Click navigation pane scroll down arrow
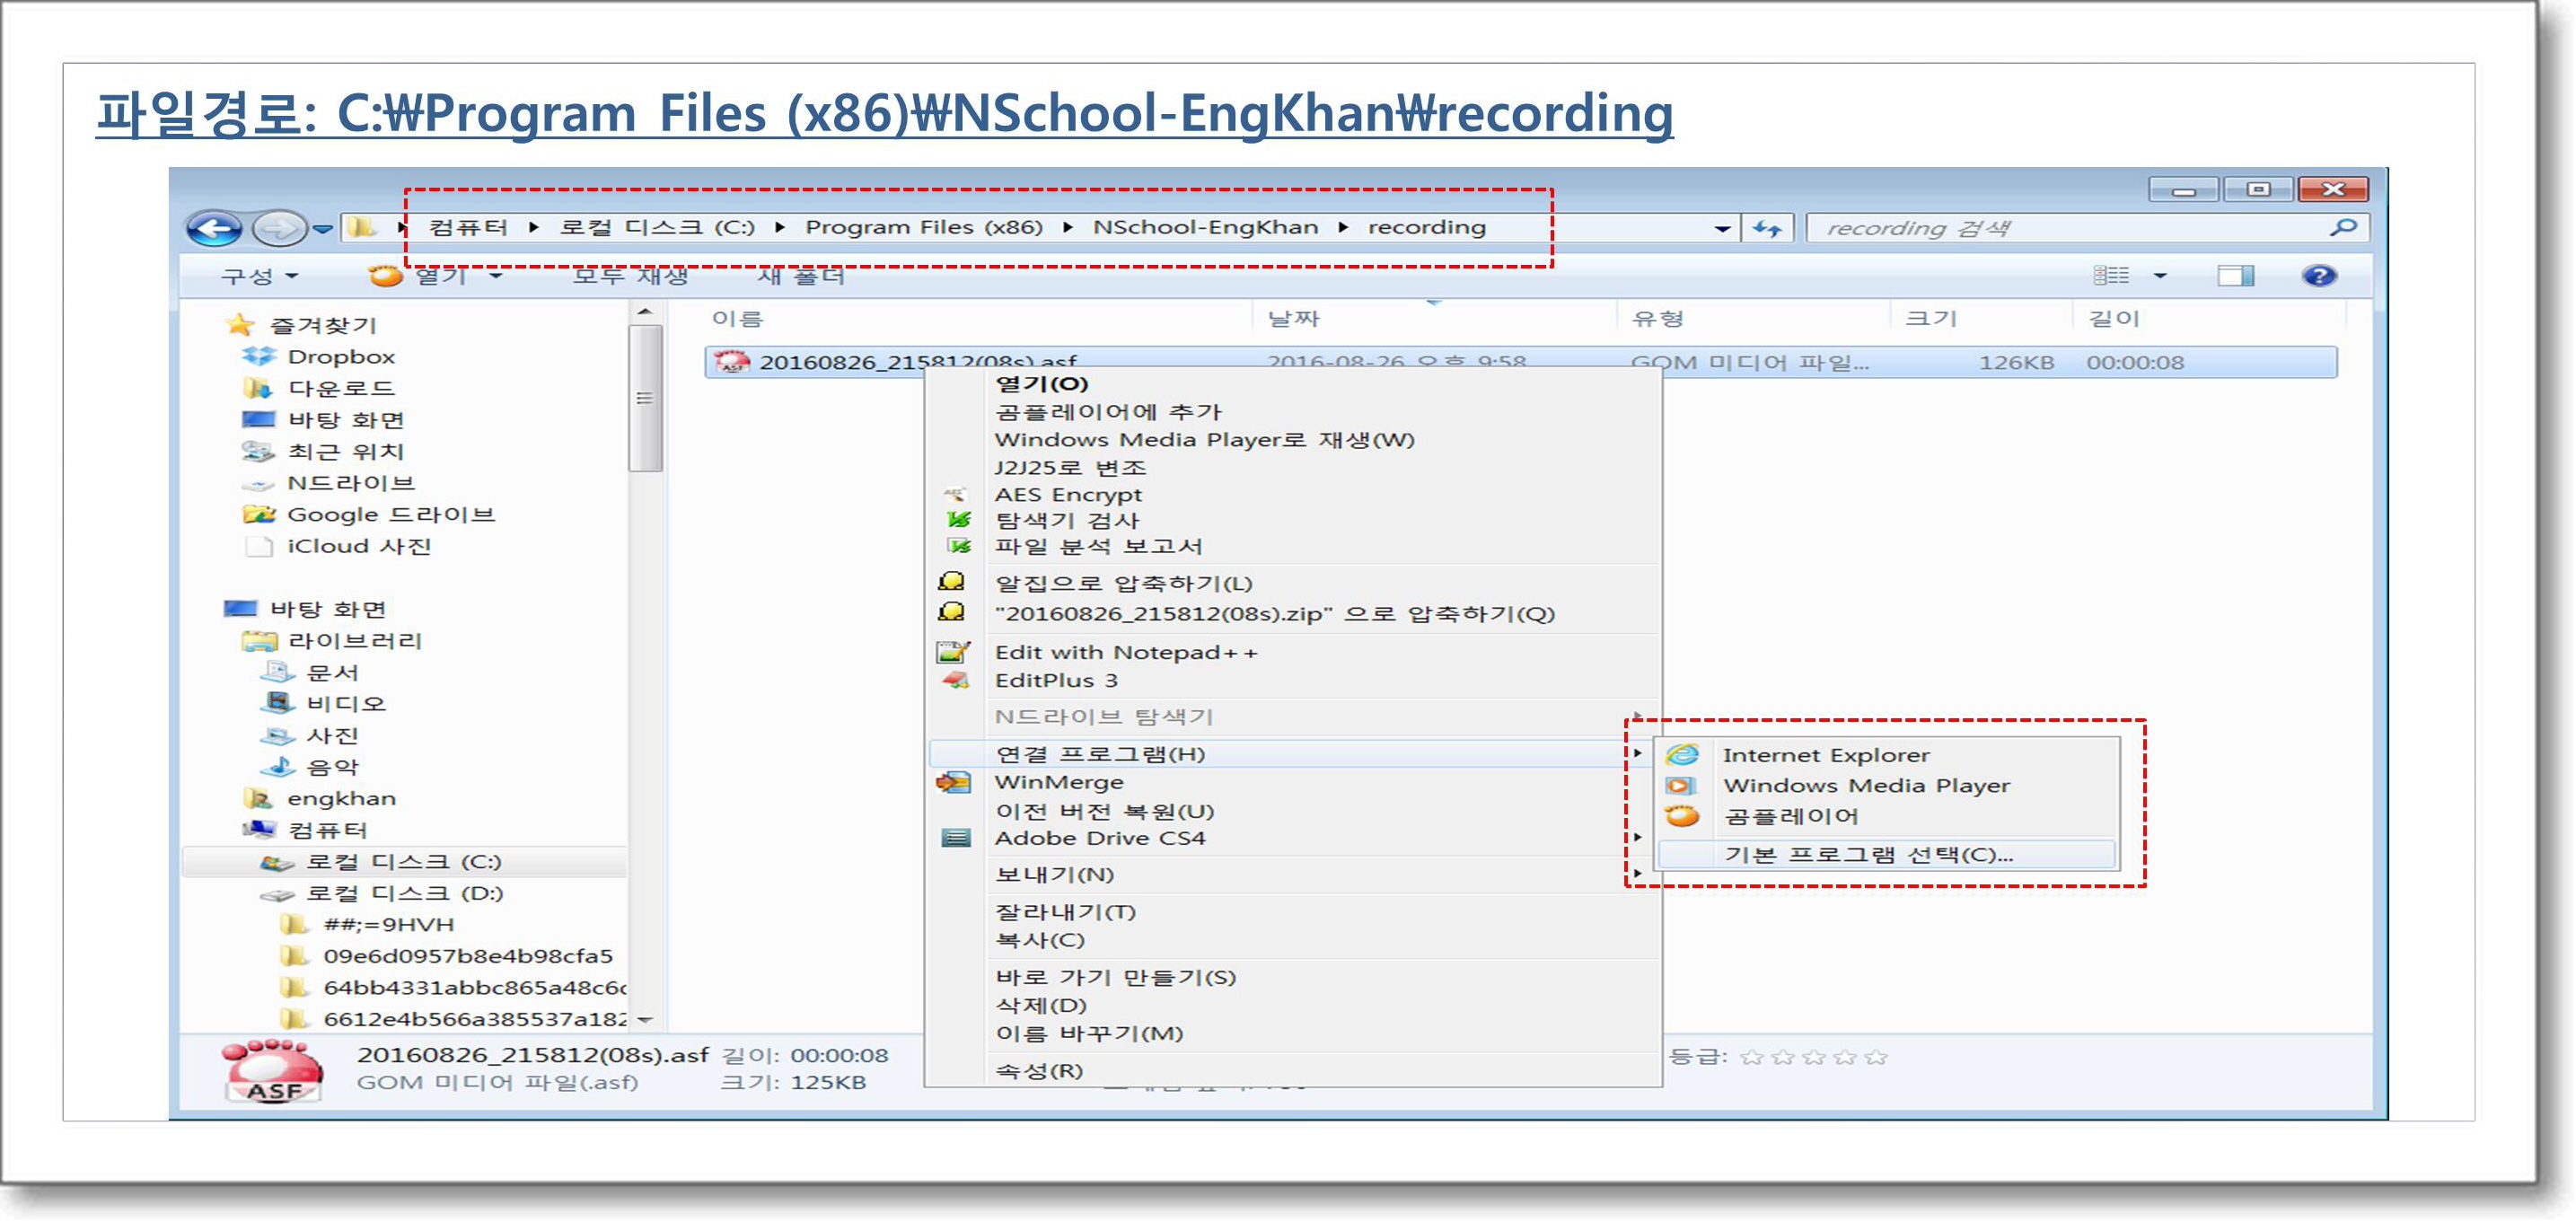This screenshot has height=1222, width=2576. 645,1020
